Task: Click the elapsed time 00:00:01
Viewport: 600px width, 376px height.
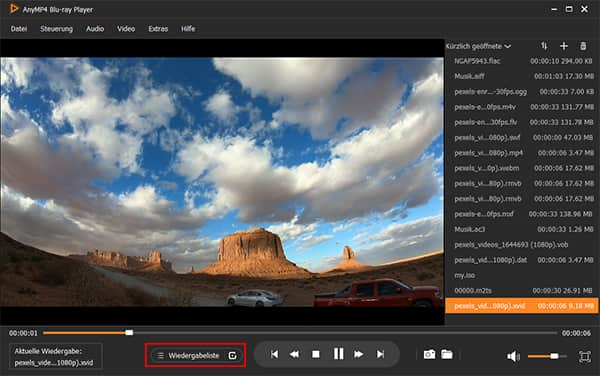Action: pos(23,333)
